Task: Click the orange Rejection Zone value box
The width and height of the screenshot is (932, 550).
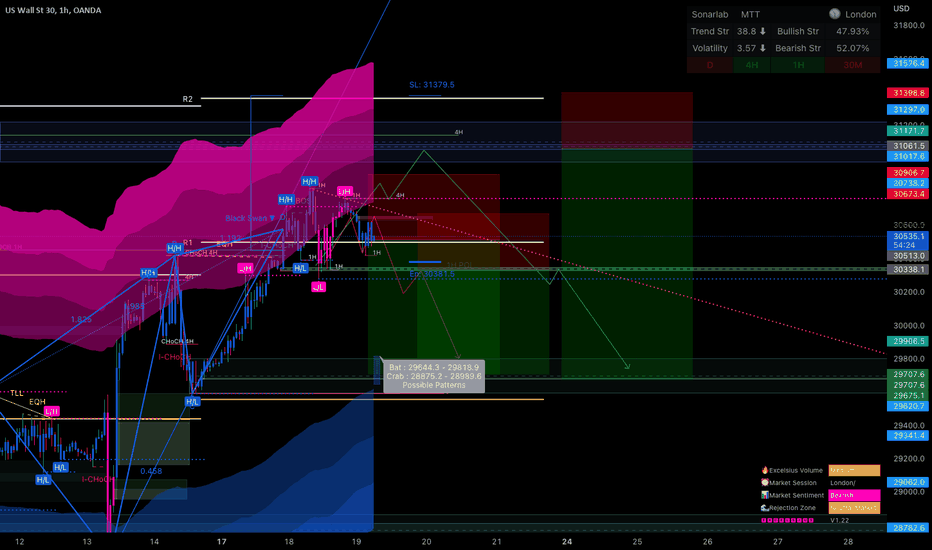Action: click(854, 508)
